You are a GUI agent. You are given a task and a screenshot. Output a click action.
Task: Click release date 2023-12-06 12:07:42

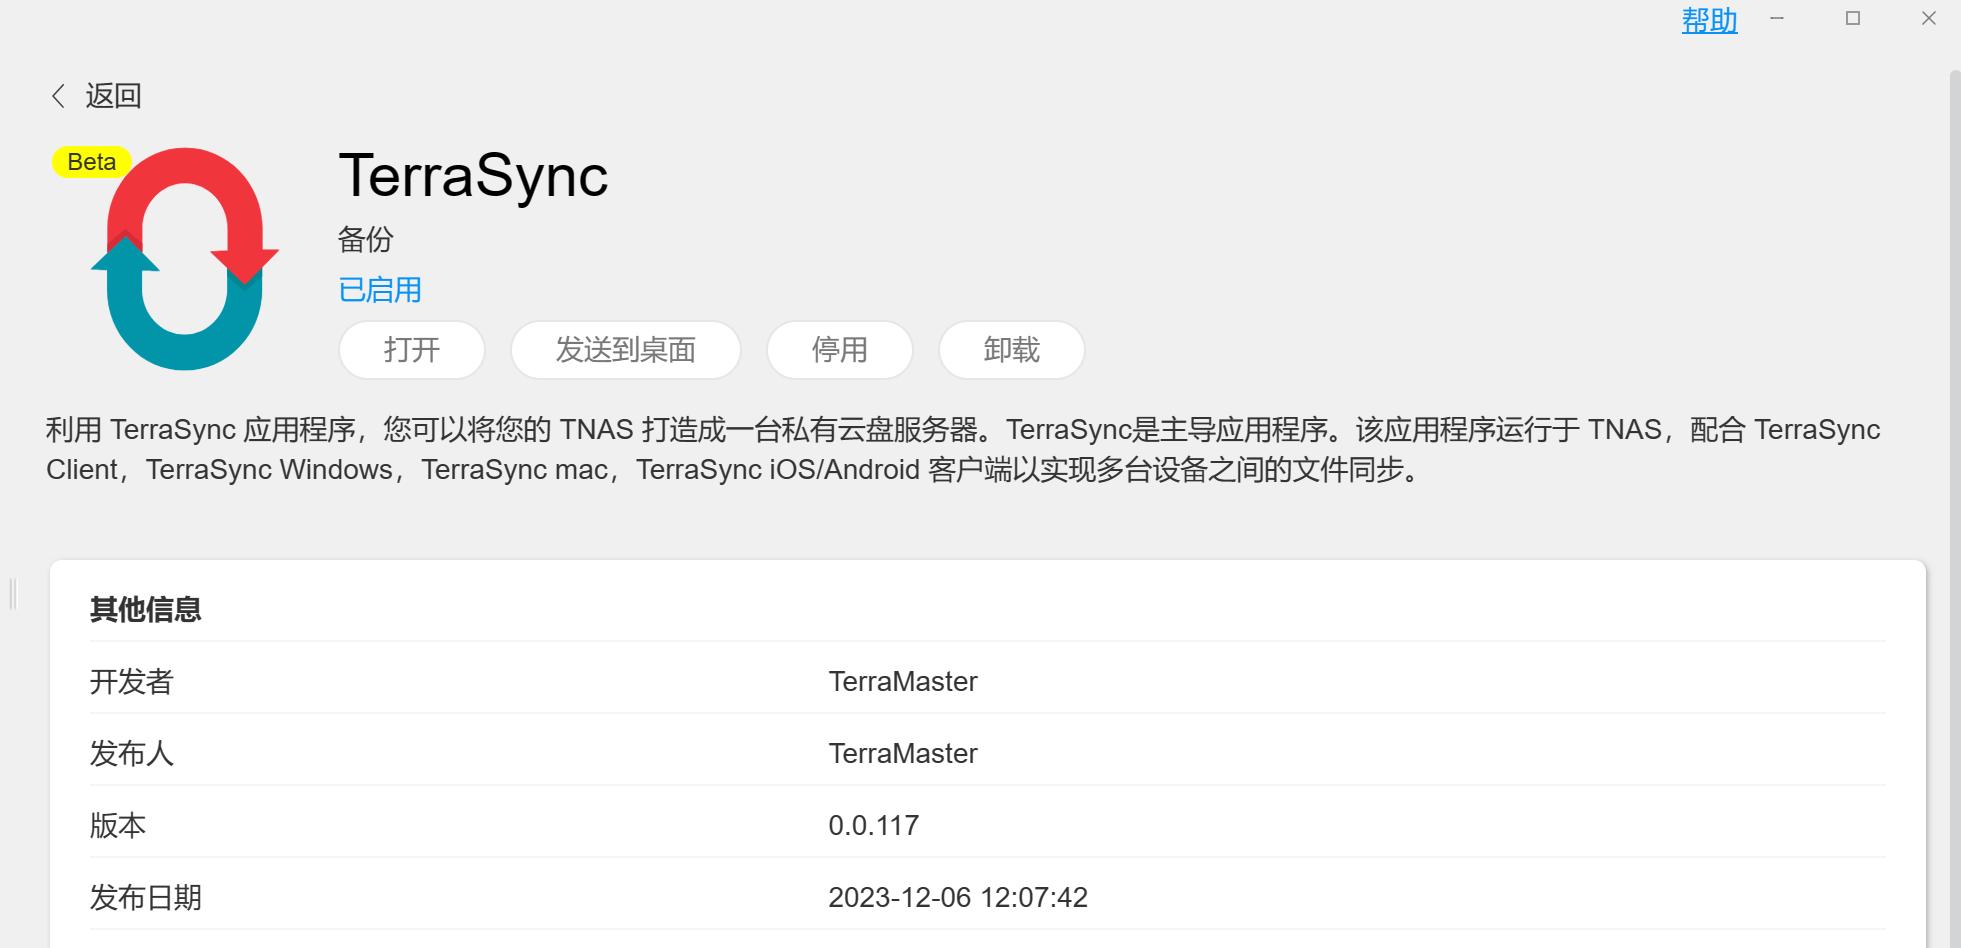[958, 897]
